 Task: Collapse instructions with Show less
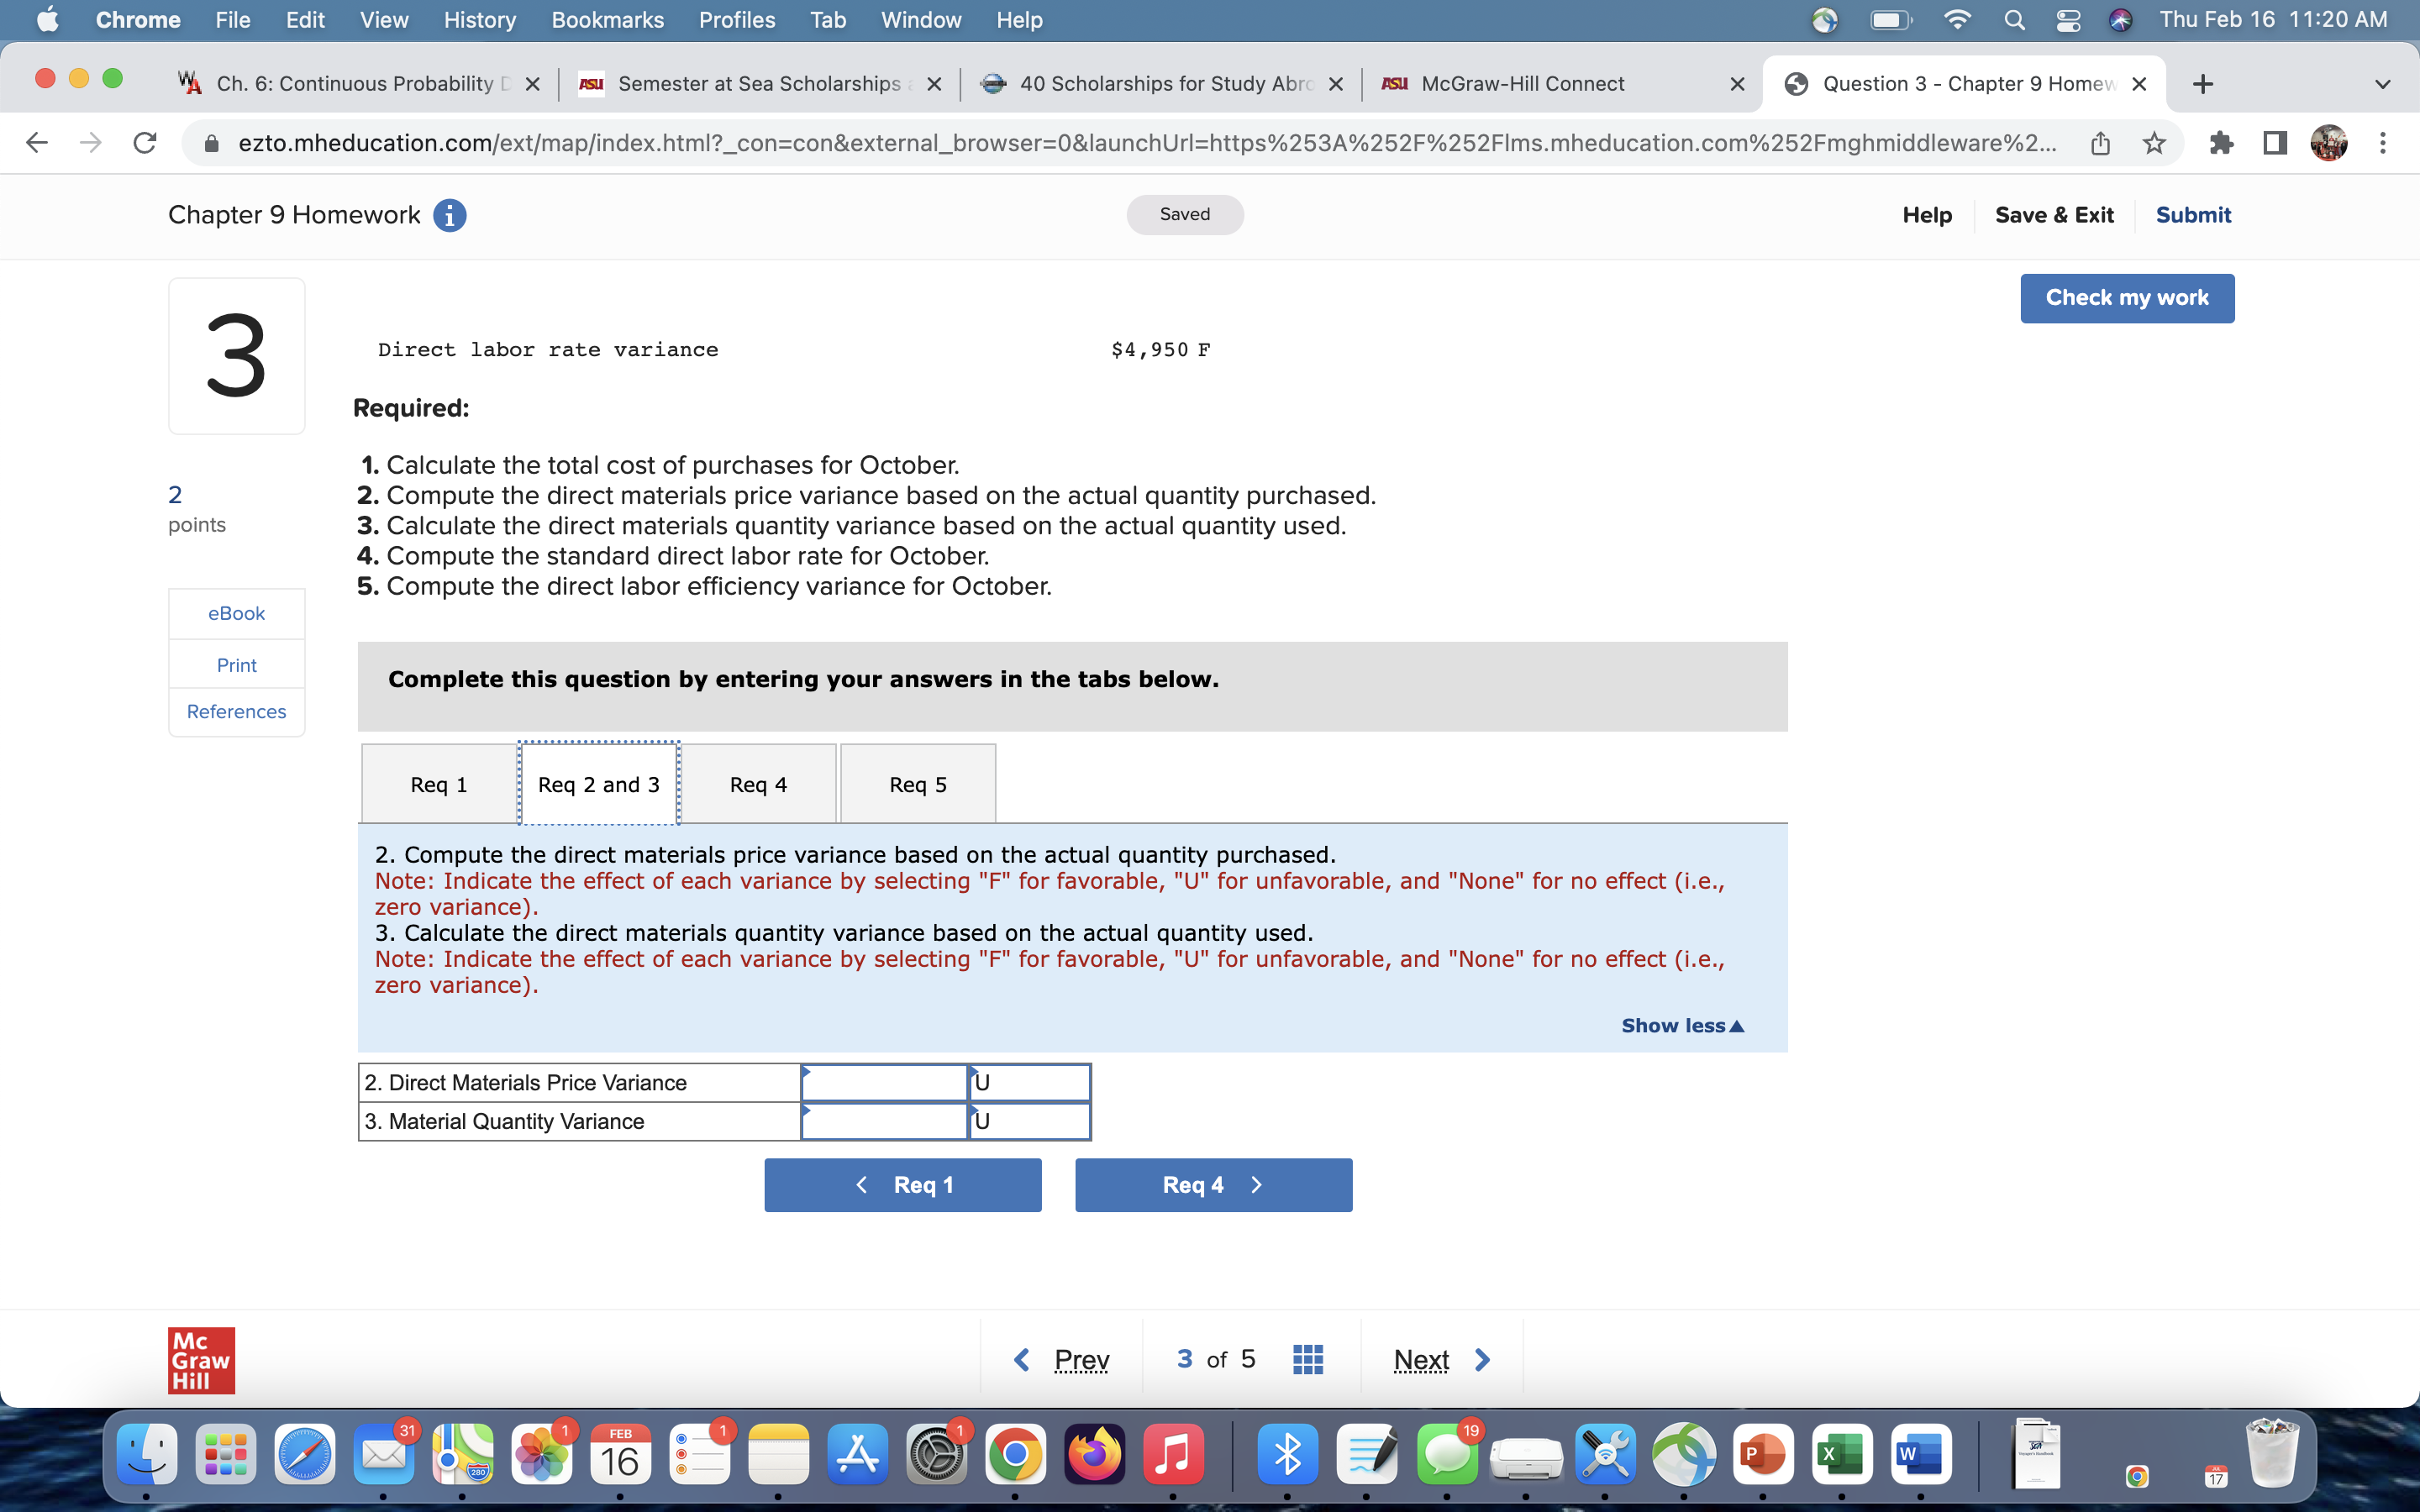(1682, 1025)
